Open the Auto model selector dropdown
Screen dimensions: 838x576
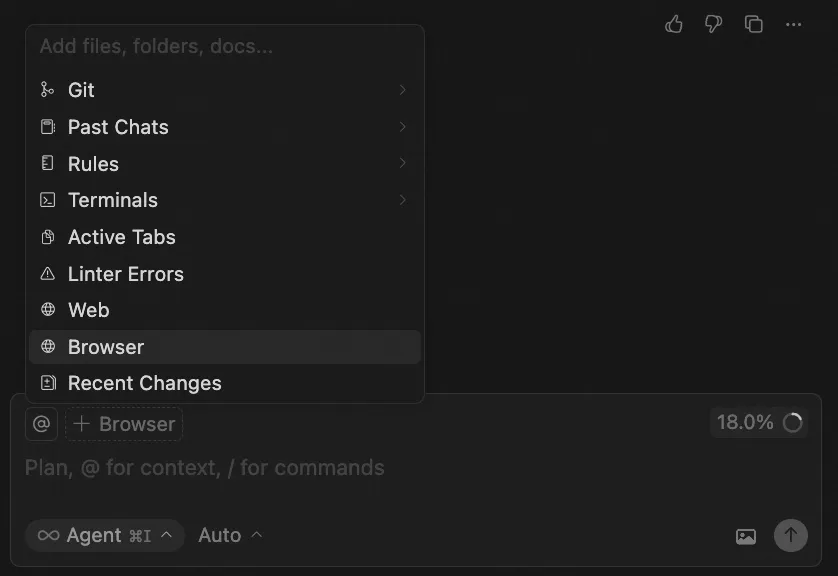click(x=230, y=535)
